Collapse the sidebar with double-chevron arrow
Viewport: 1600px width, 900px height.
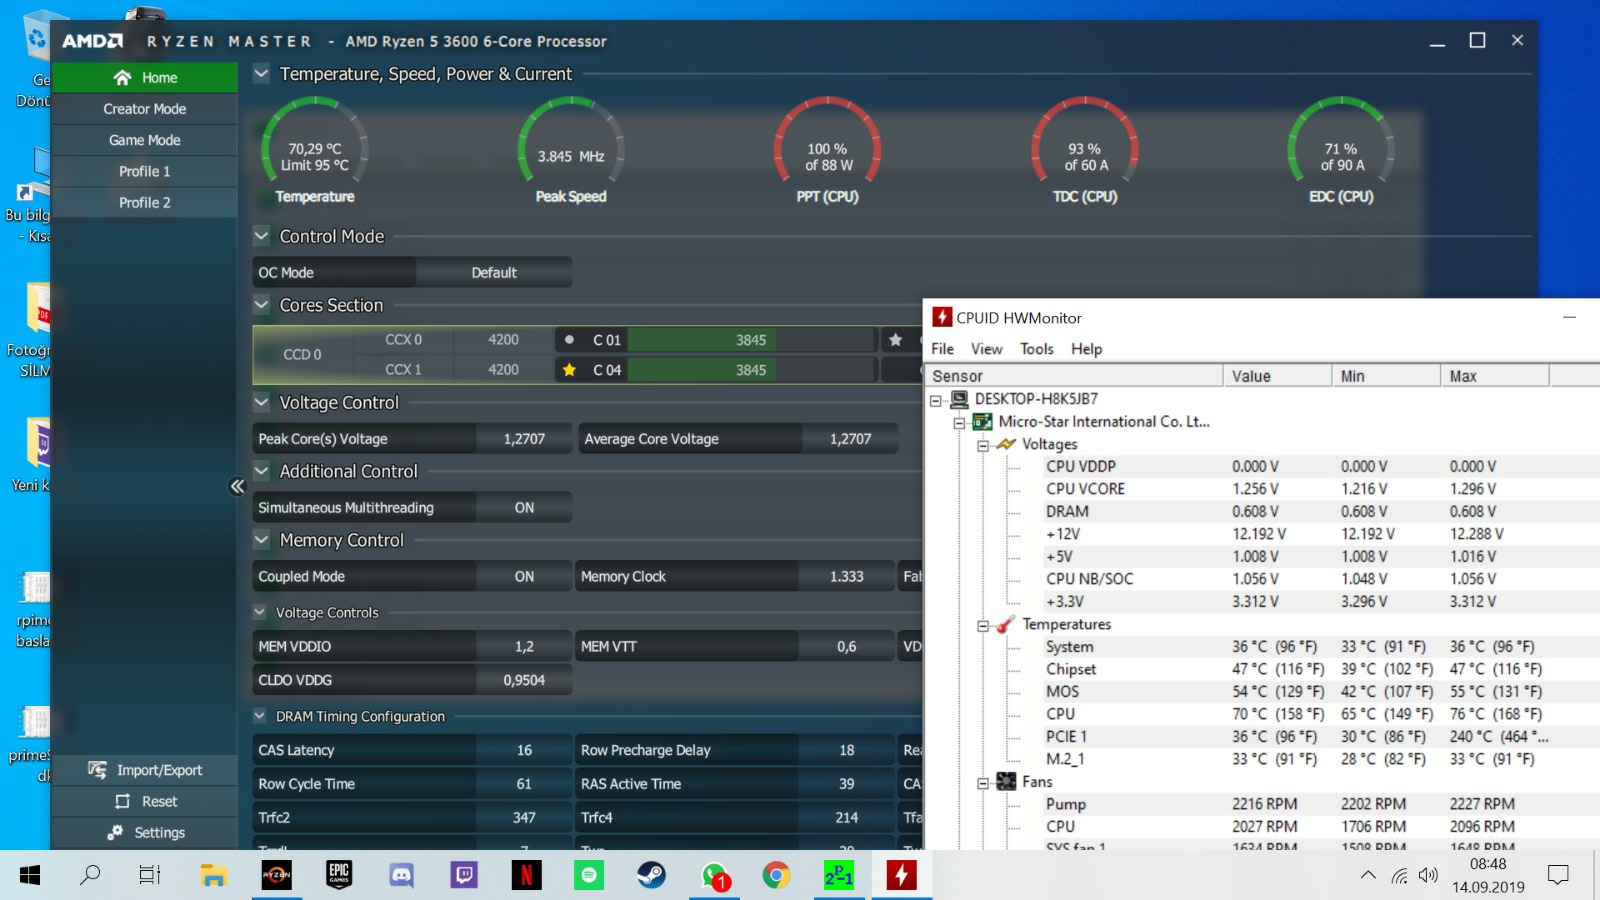pos(237,486)
